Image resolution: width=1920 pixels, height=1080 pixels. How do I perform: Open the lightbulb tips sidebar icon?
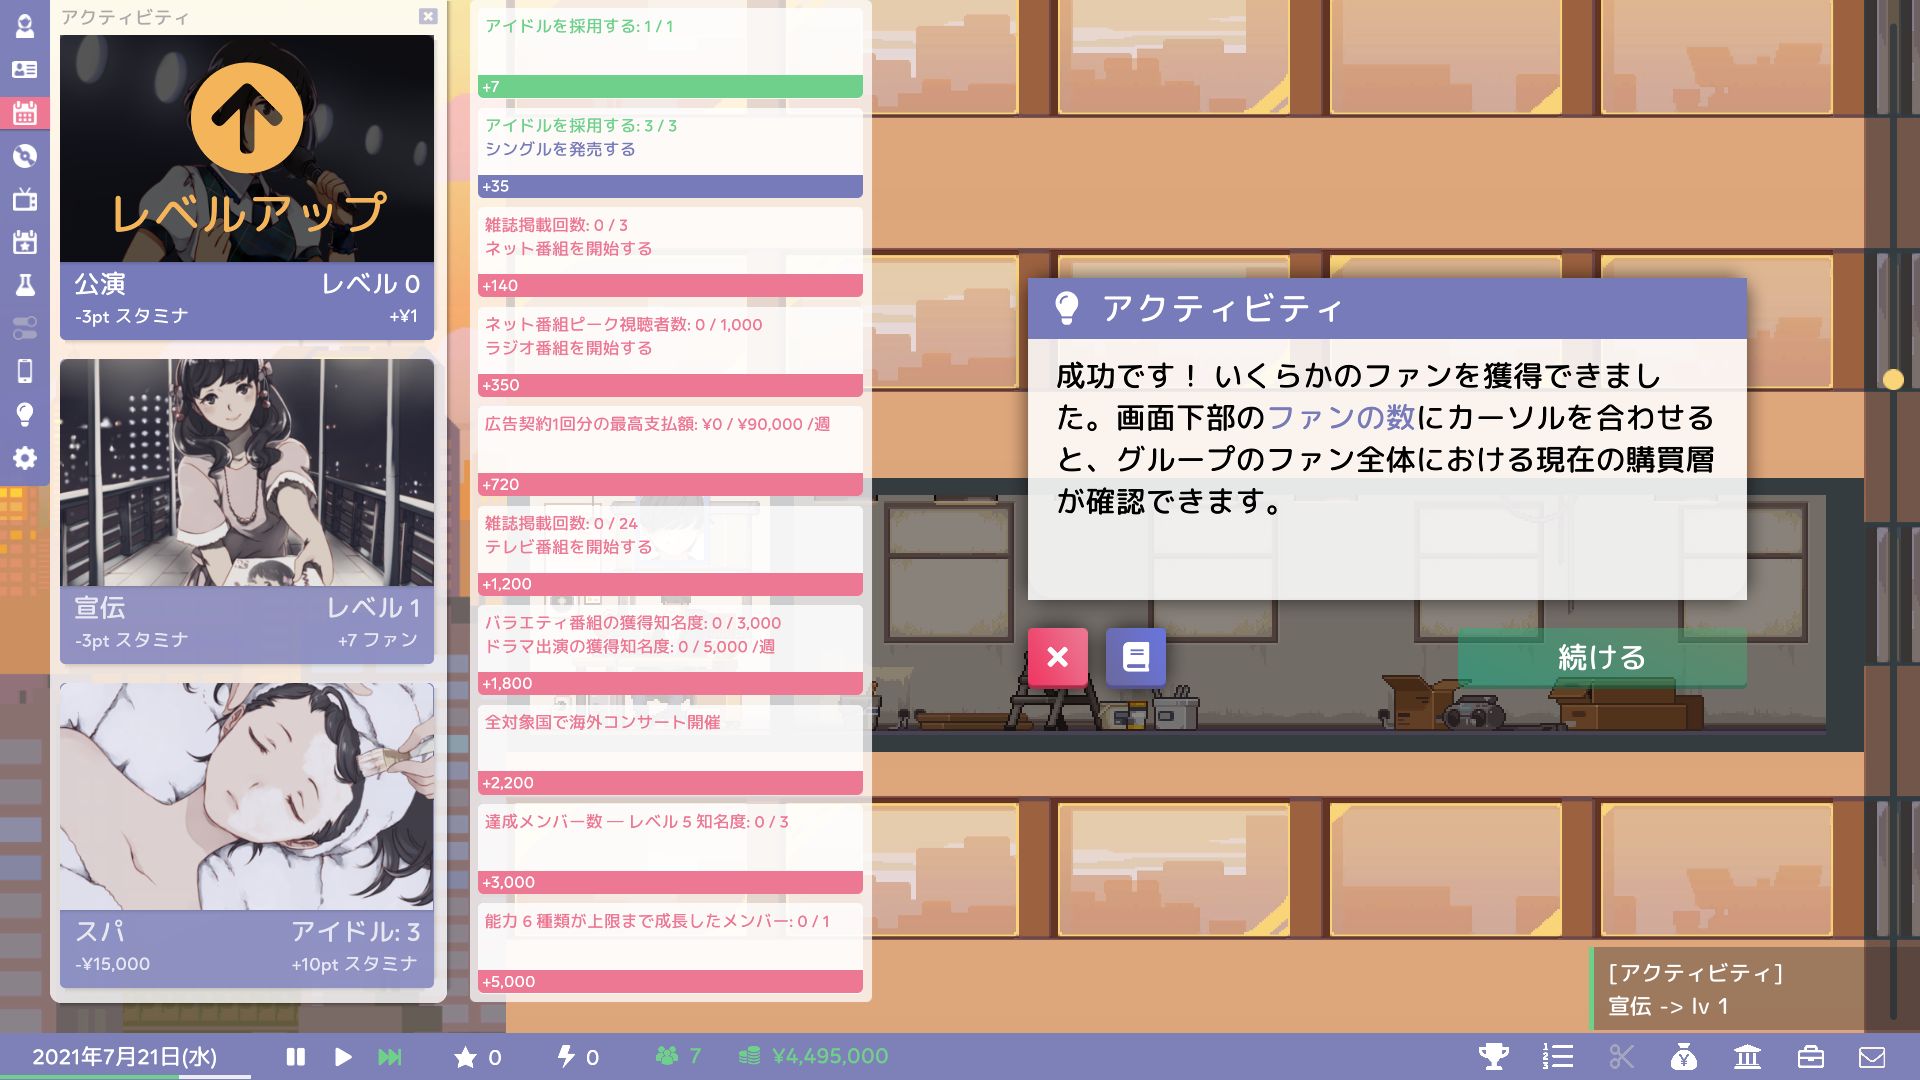tap(24, 414)
